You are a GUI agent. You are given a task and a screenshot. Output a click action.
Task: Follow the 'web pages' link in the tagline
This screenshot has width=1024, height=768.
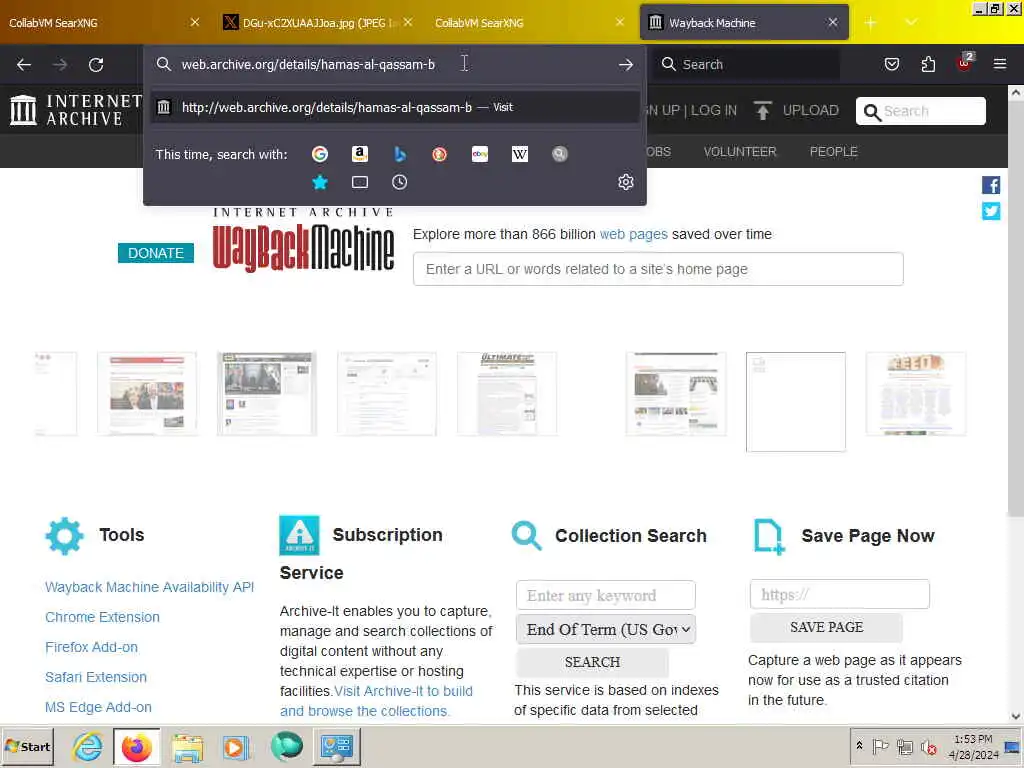coord(633,234)
